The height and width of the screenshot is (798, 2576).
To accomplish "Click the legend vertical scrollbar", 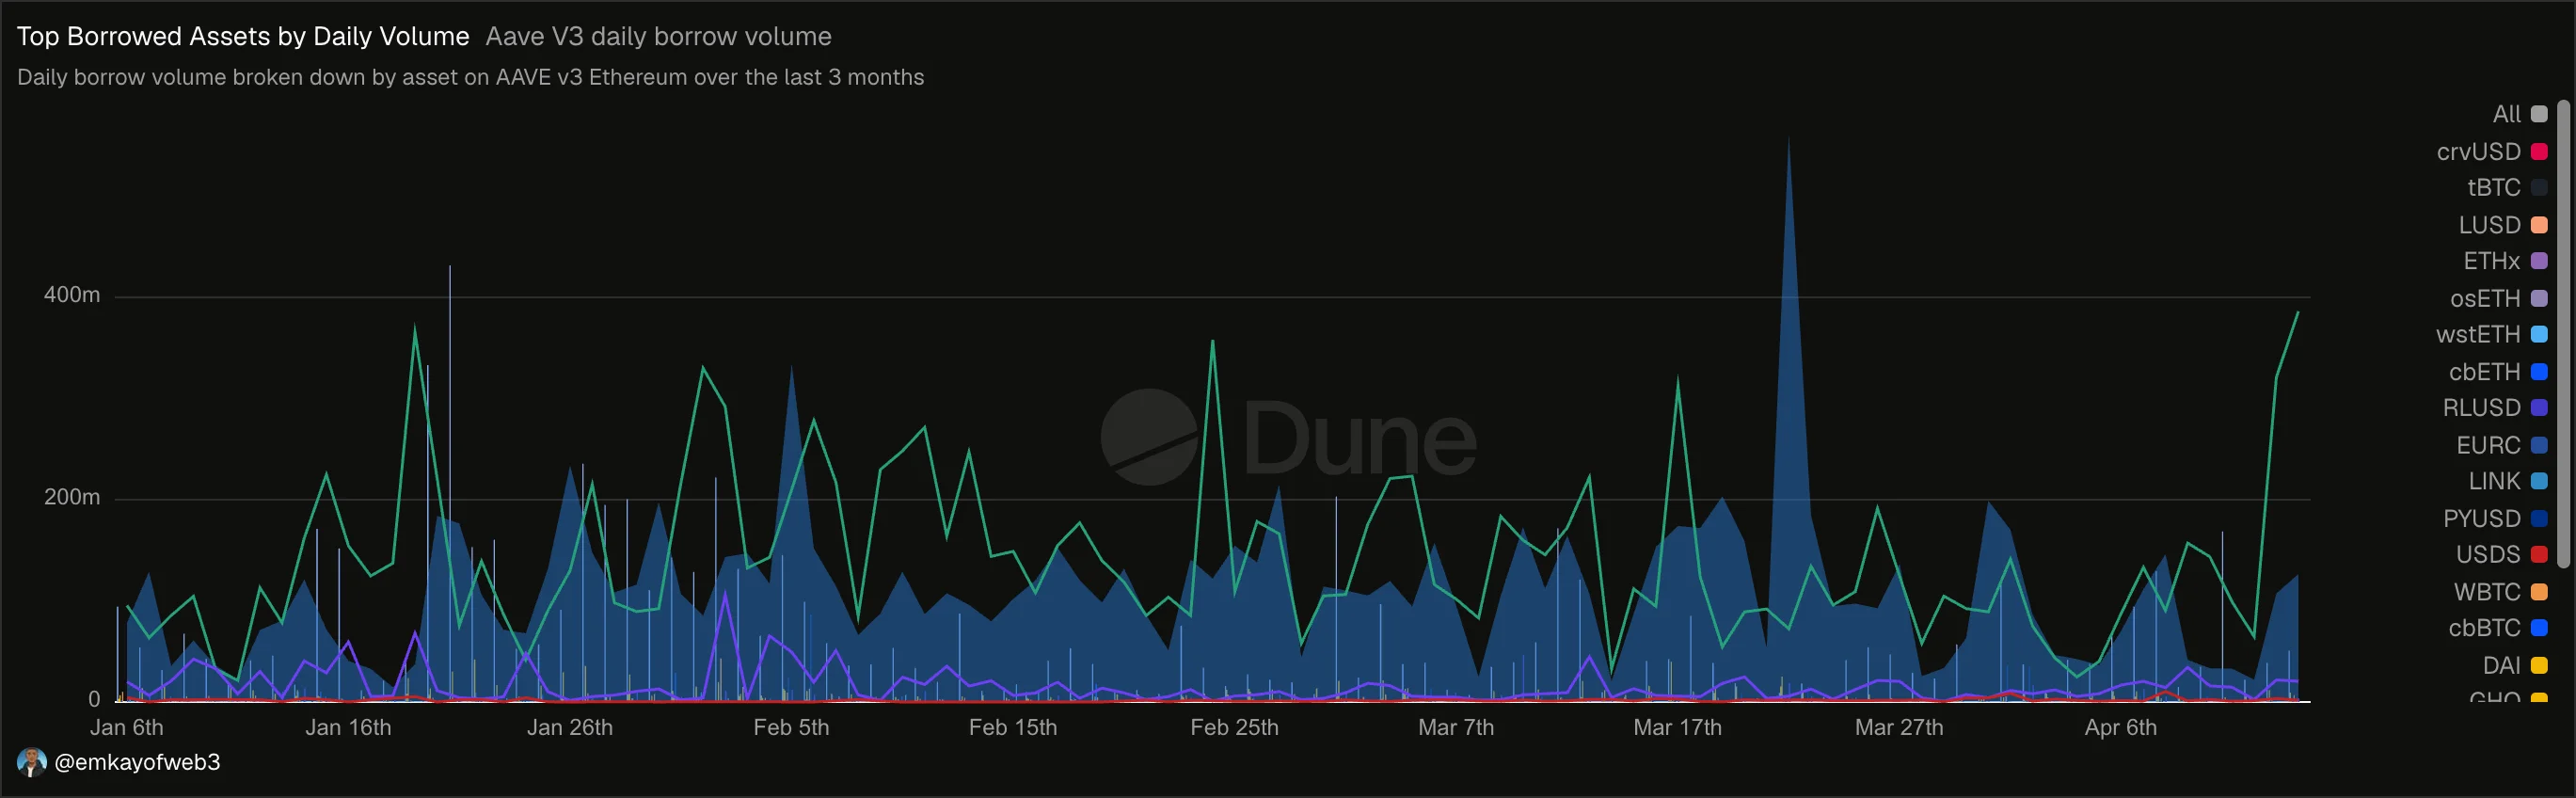I will click(x=2562, y=332).
